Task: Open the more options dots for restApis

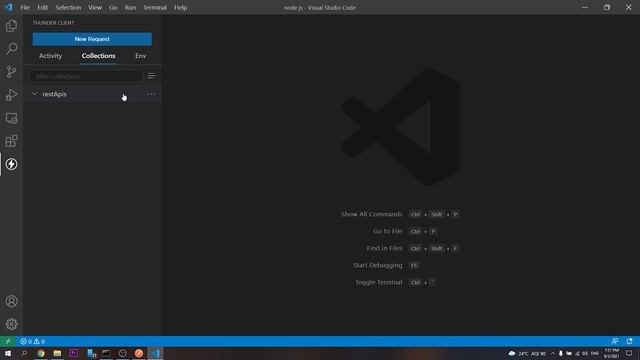Action: 151,94
